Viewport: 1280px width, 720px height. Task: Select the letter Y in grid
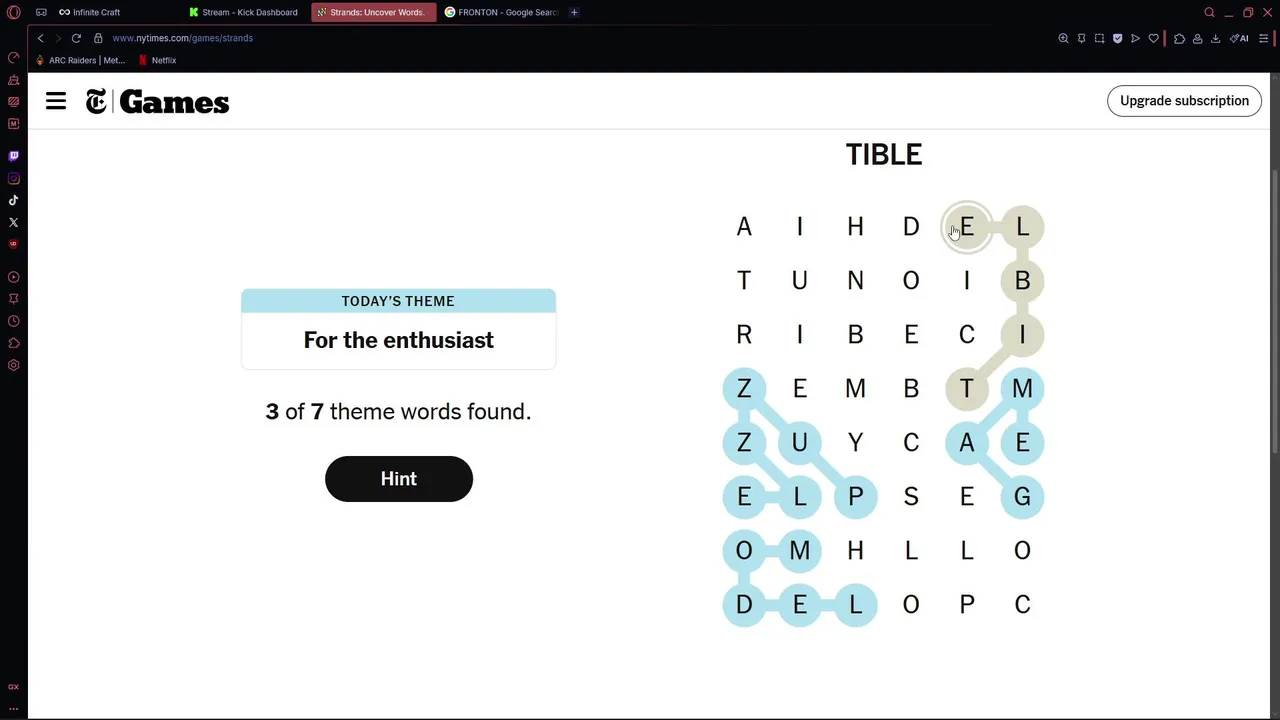(x=855, y=442)
